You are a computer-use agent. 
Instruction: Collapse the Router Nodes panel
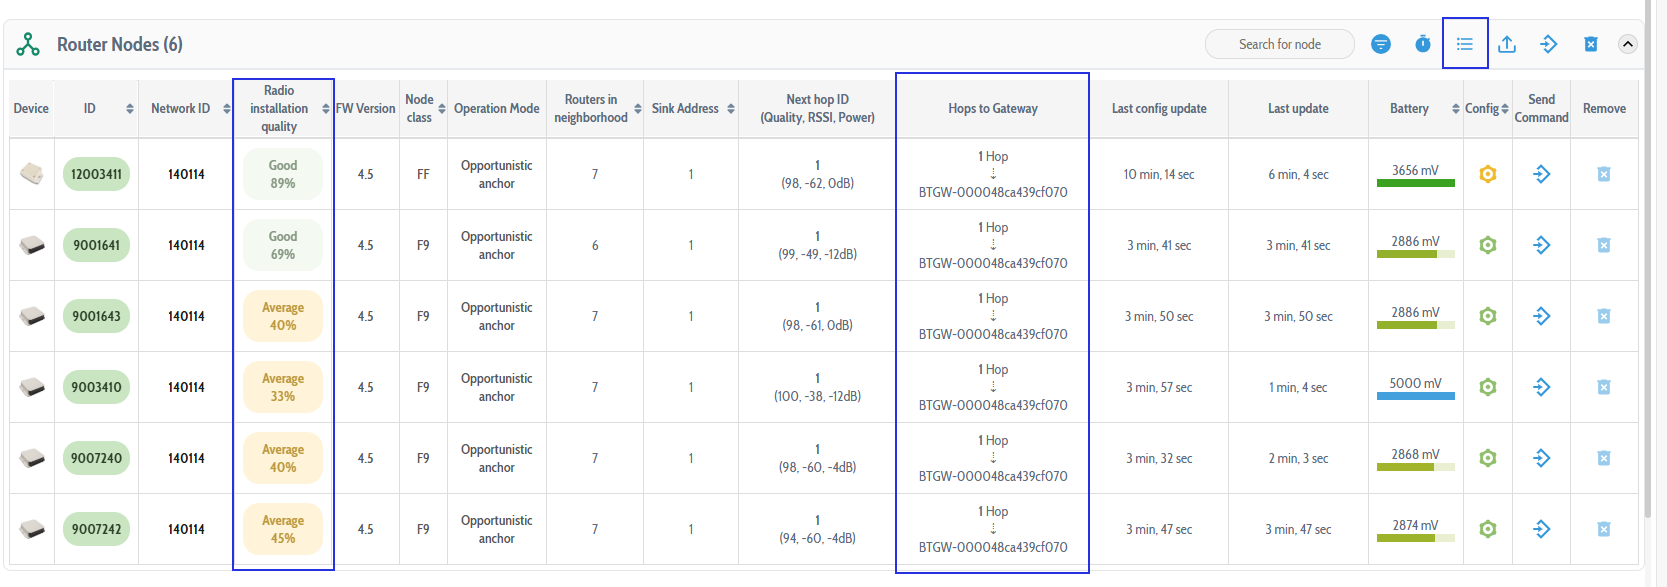click(x=1628, y=44)
